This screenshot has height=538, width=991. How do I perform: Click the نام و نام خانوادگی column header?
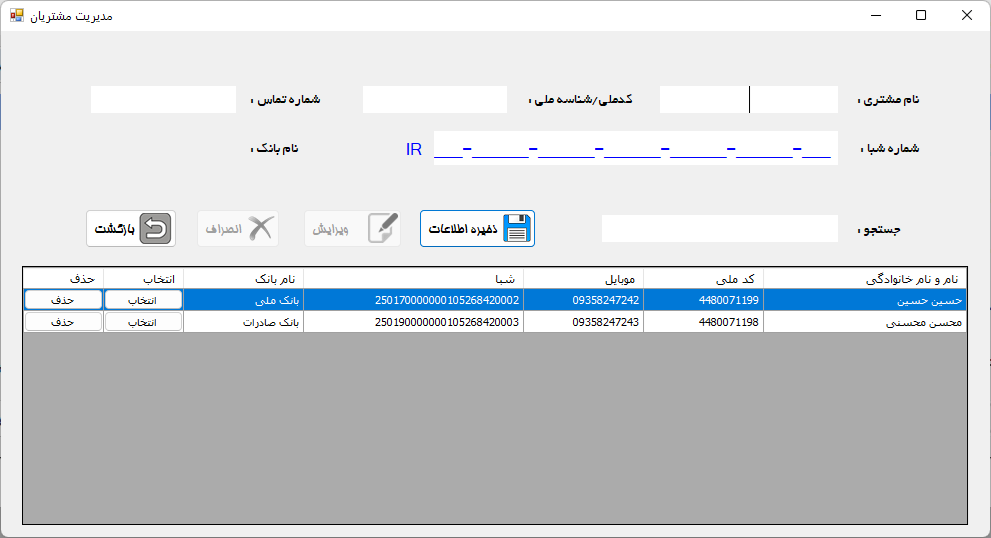[865, 279]
